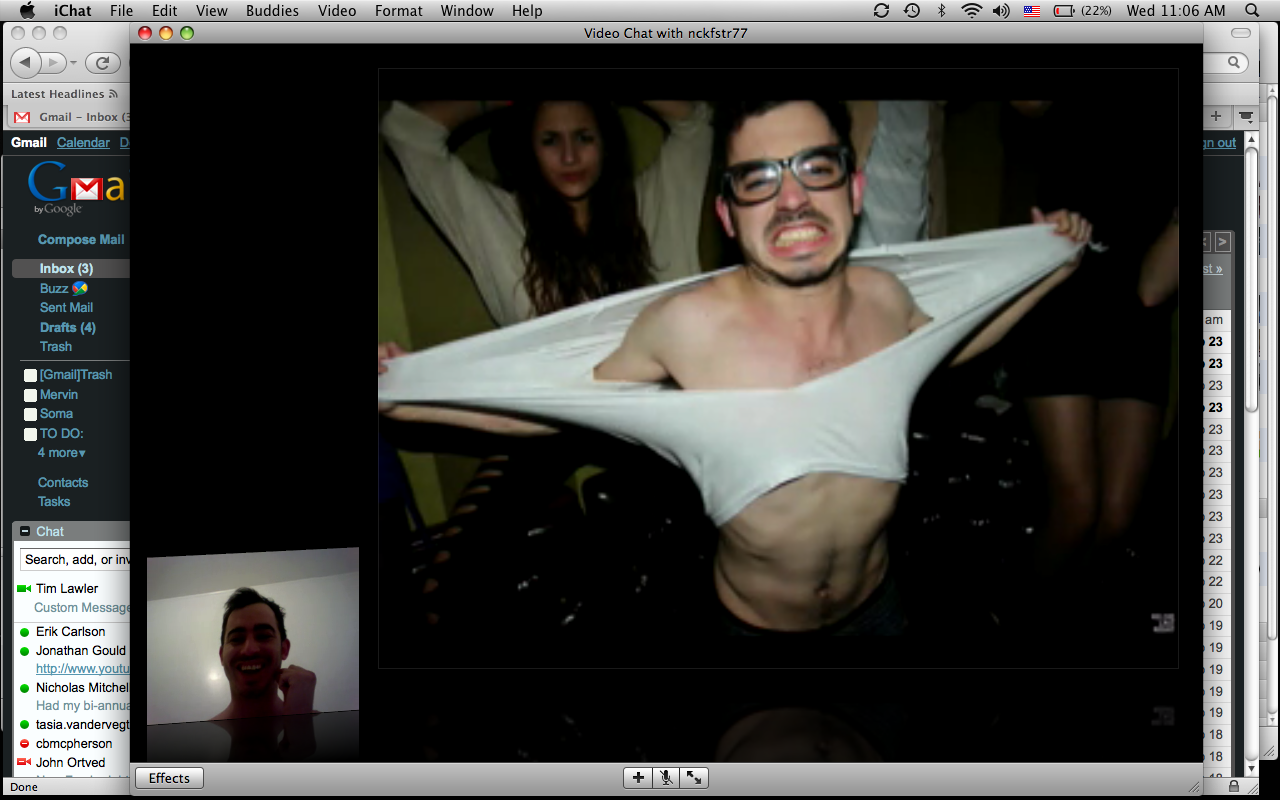Click the Gmail logo
Screen dimensions: 1280x800
[x=76, y=188]
